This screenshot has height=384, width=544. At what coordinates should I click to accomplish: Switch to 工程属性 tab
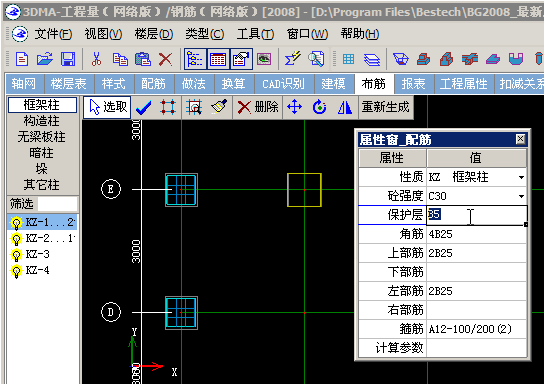pos(464,84)
